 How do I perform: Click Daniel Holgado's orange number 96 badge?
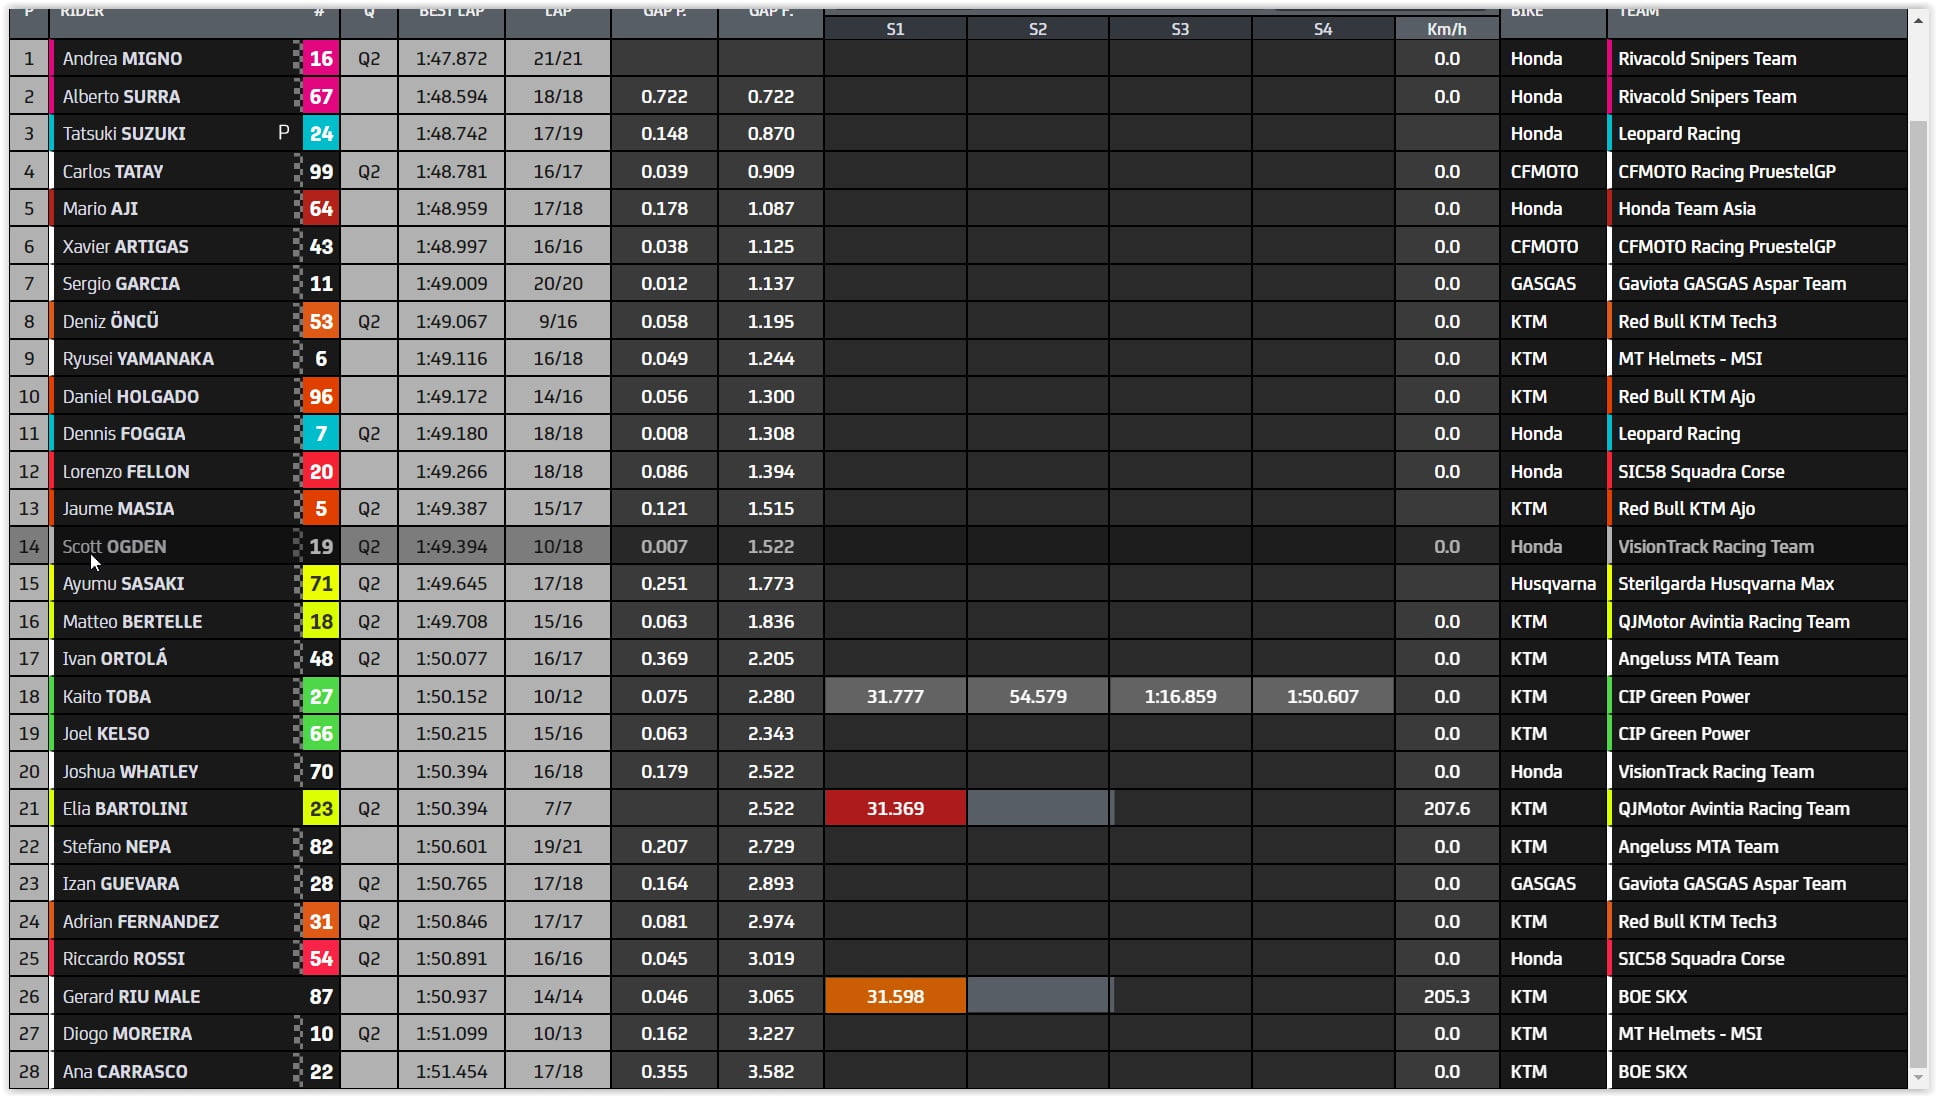(321, 397)
